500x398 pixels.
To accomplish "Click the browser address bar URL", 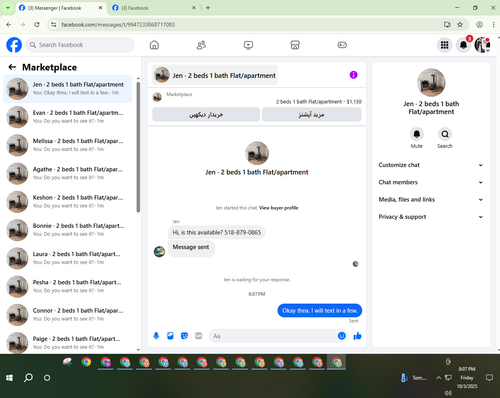I will coord(118,24).
